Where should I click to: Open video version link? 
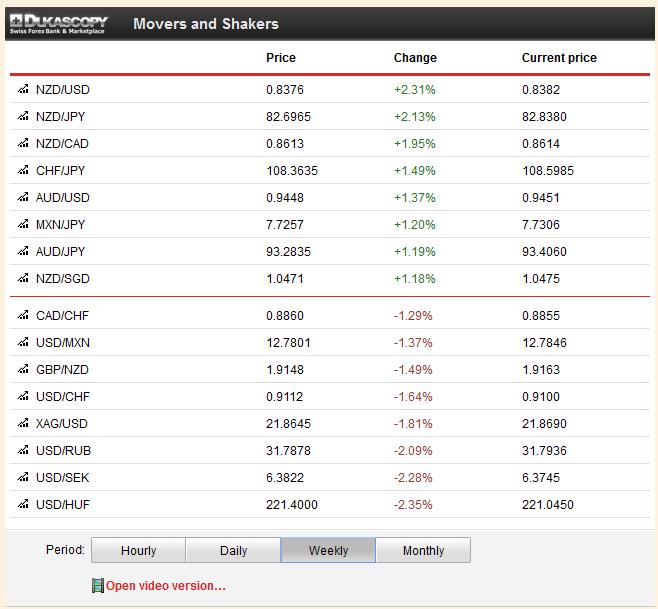166,586
